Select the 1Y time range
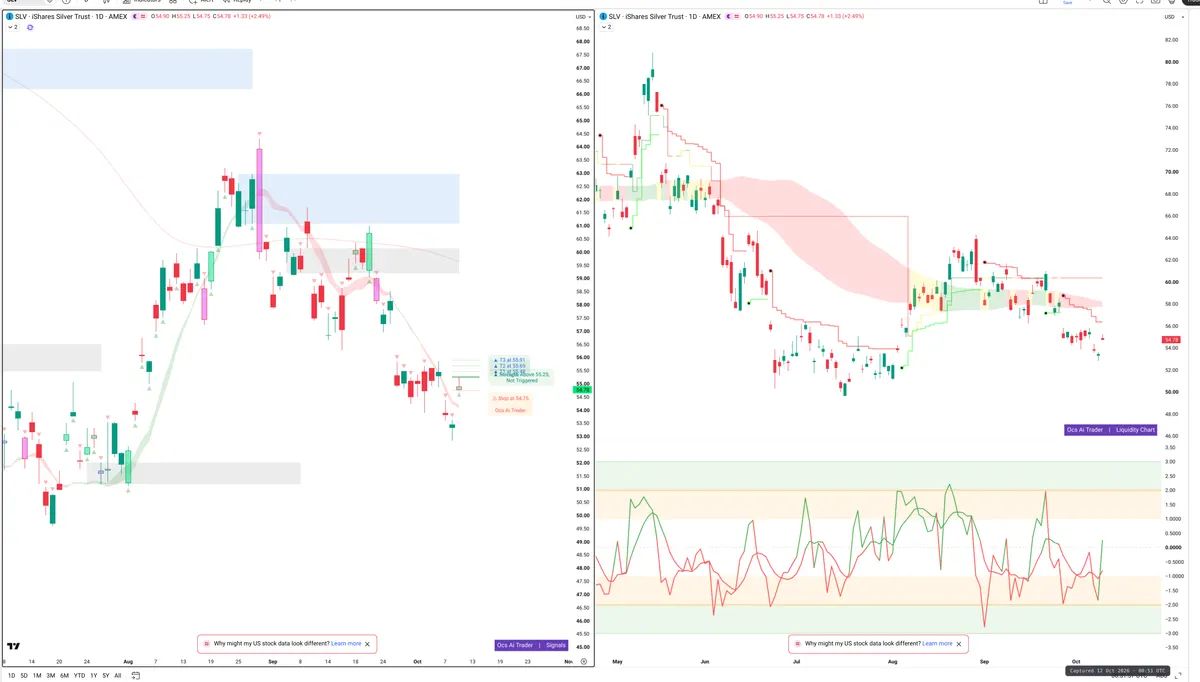The image size is (1200, 682). point(94,676)
